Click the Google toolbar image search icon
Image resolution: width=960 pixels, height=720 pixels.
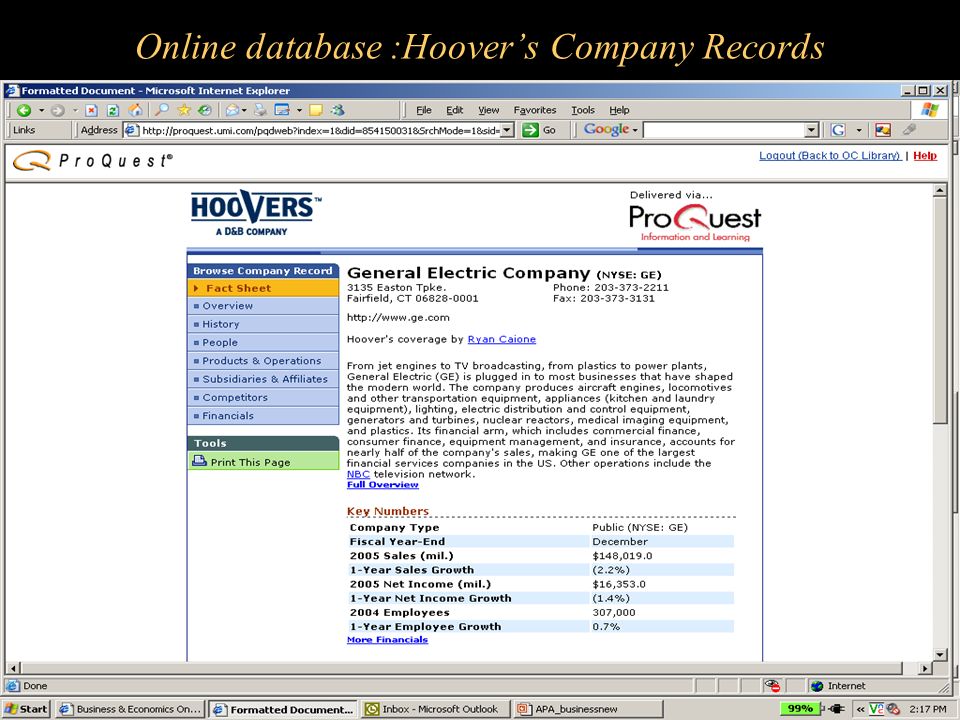click(x=883, y=130)
